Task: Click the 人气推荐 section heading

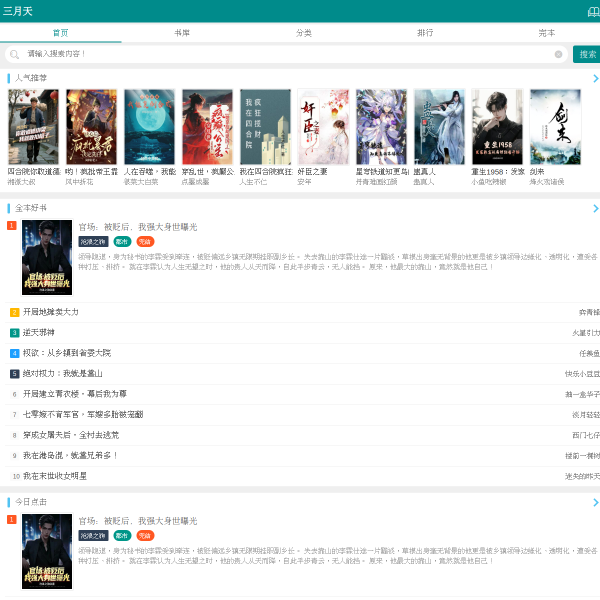Action: [31, 78]
